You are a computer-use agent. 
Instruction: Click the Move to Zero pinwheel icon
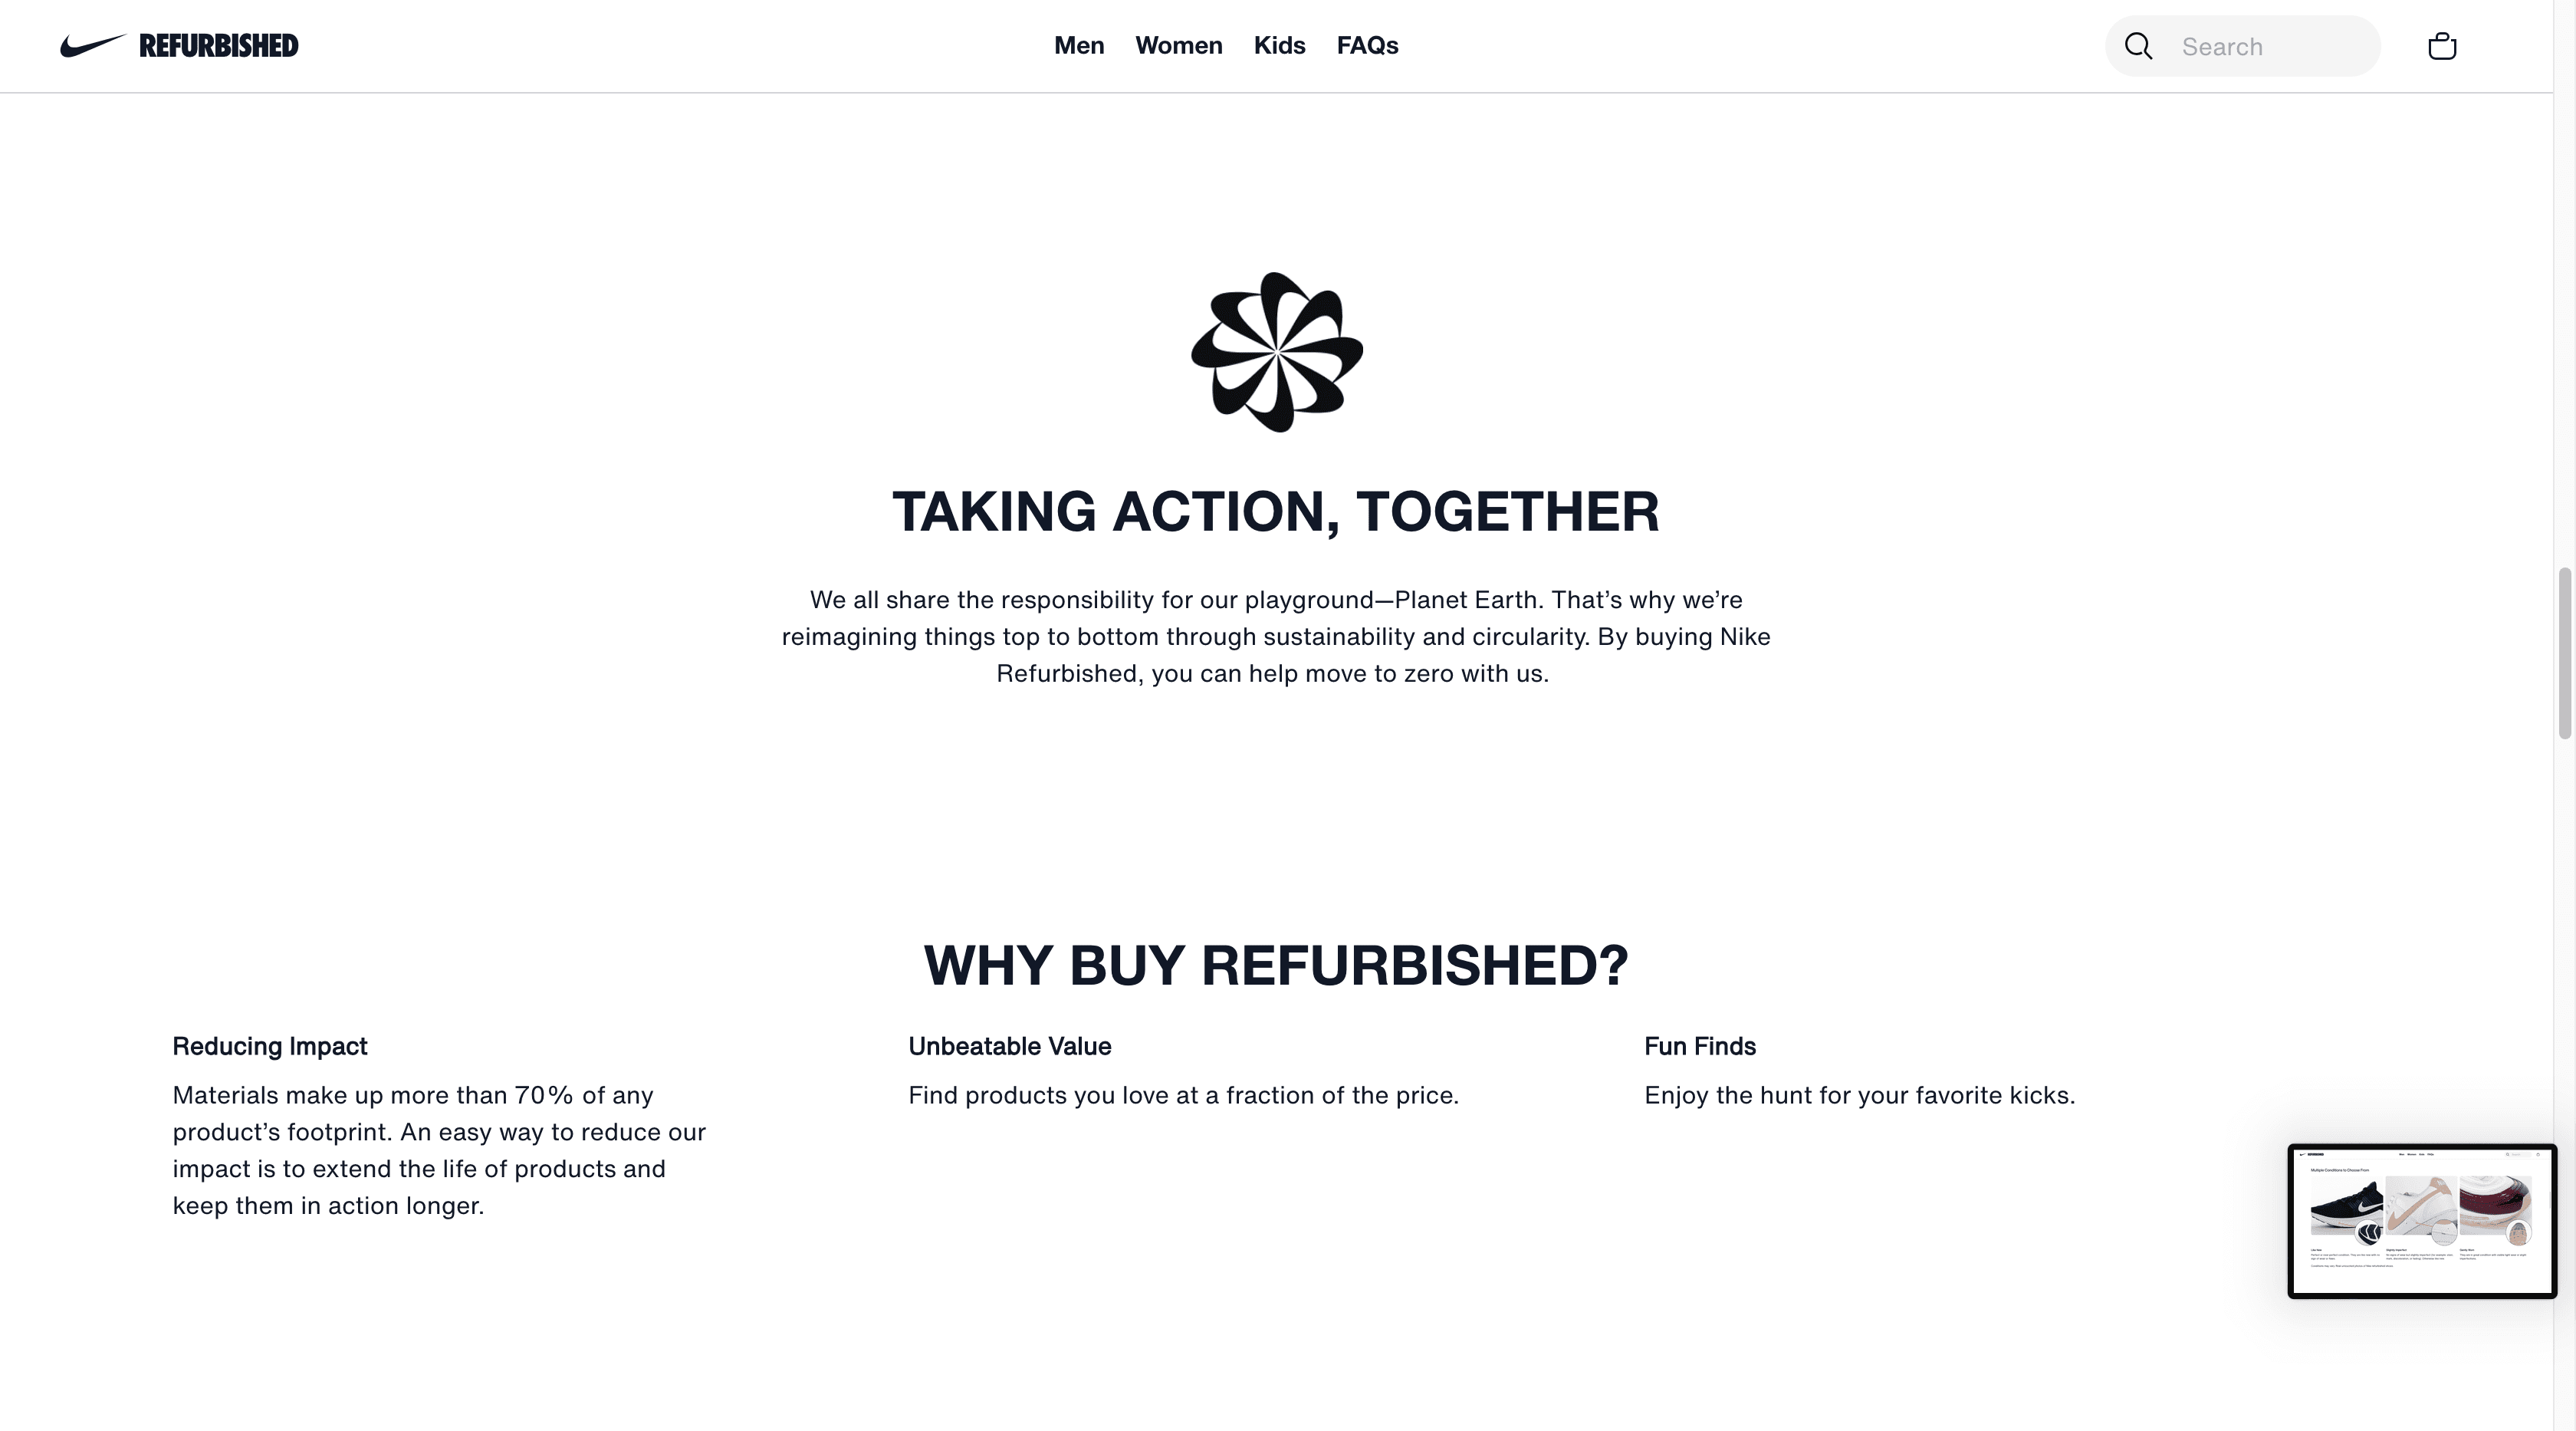pyautogui.click(x=1276, y=352)
